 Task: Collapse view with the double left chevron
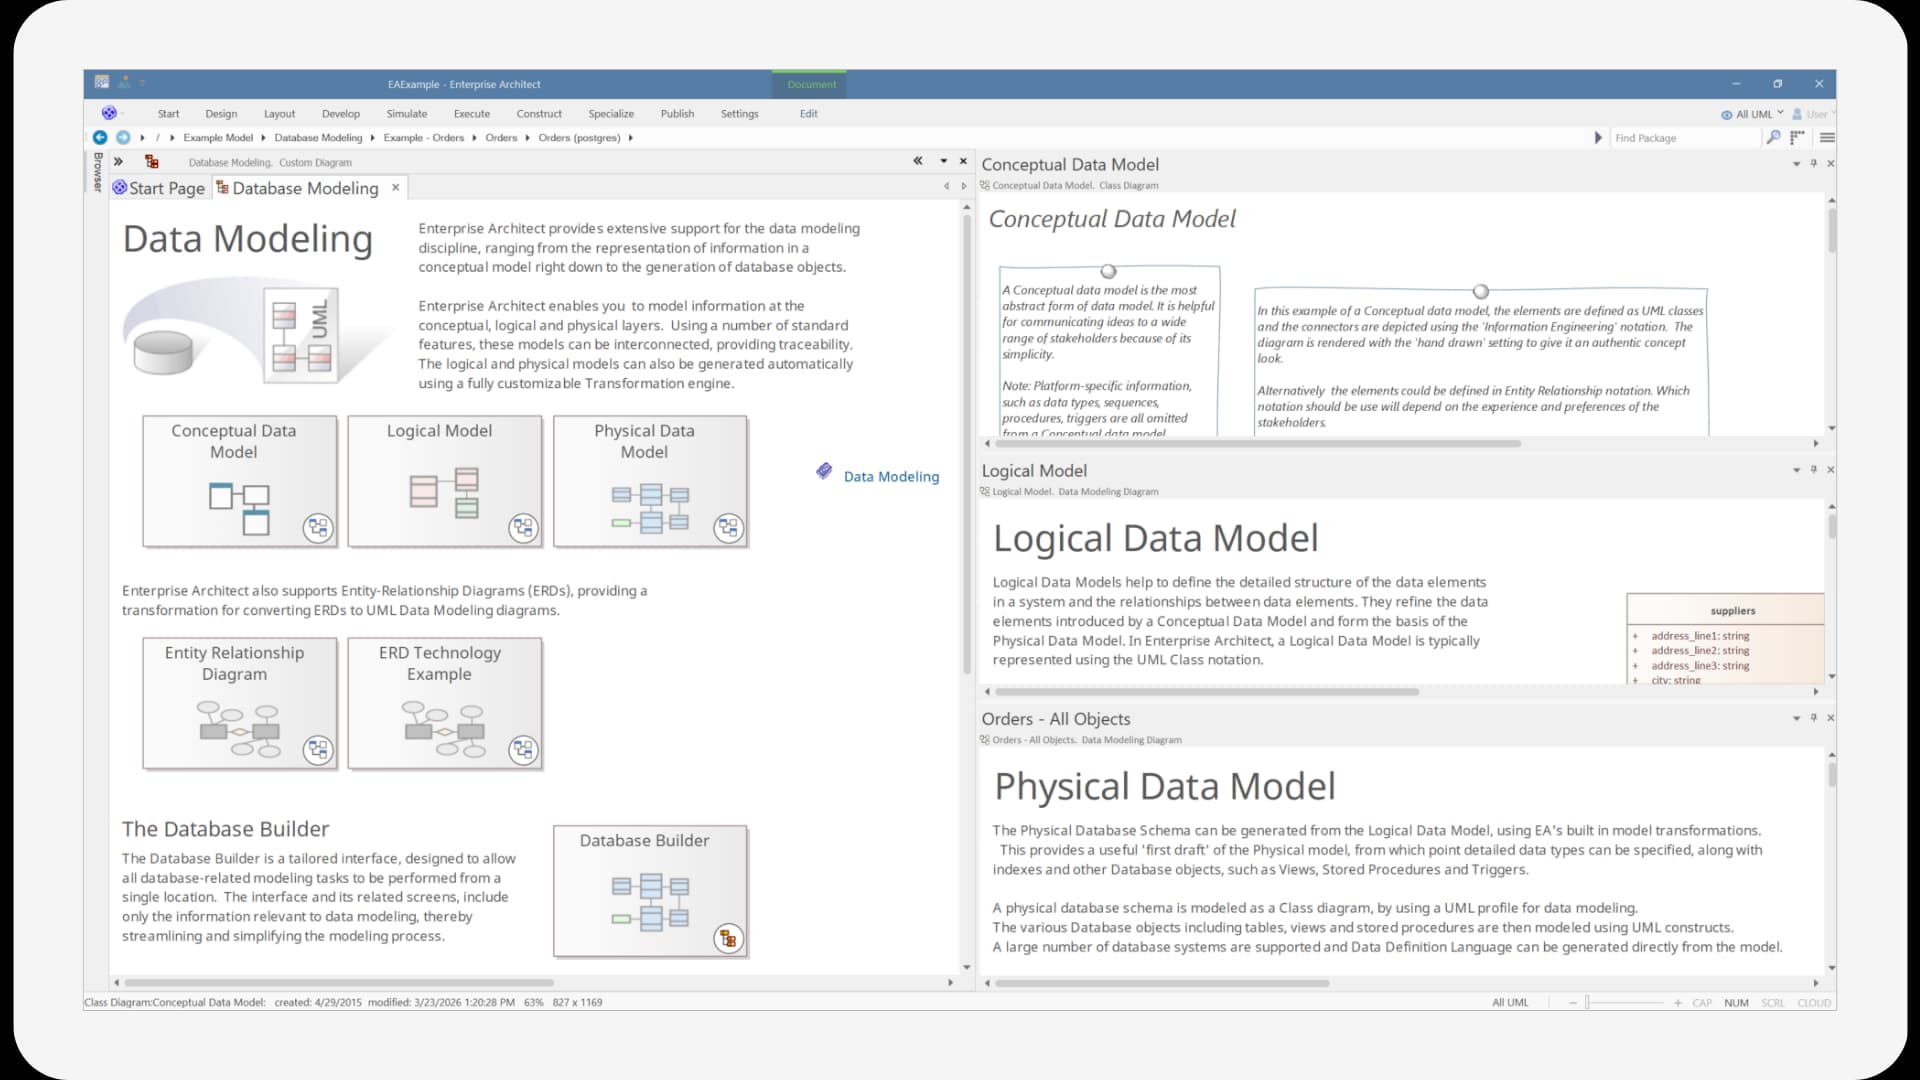918,161
